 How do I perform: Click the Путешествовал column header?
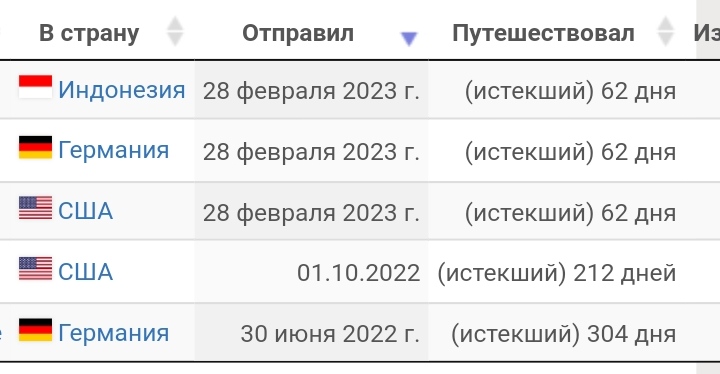(x=543, y=33)
